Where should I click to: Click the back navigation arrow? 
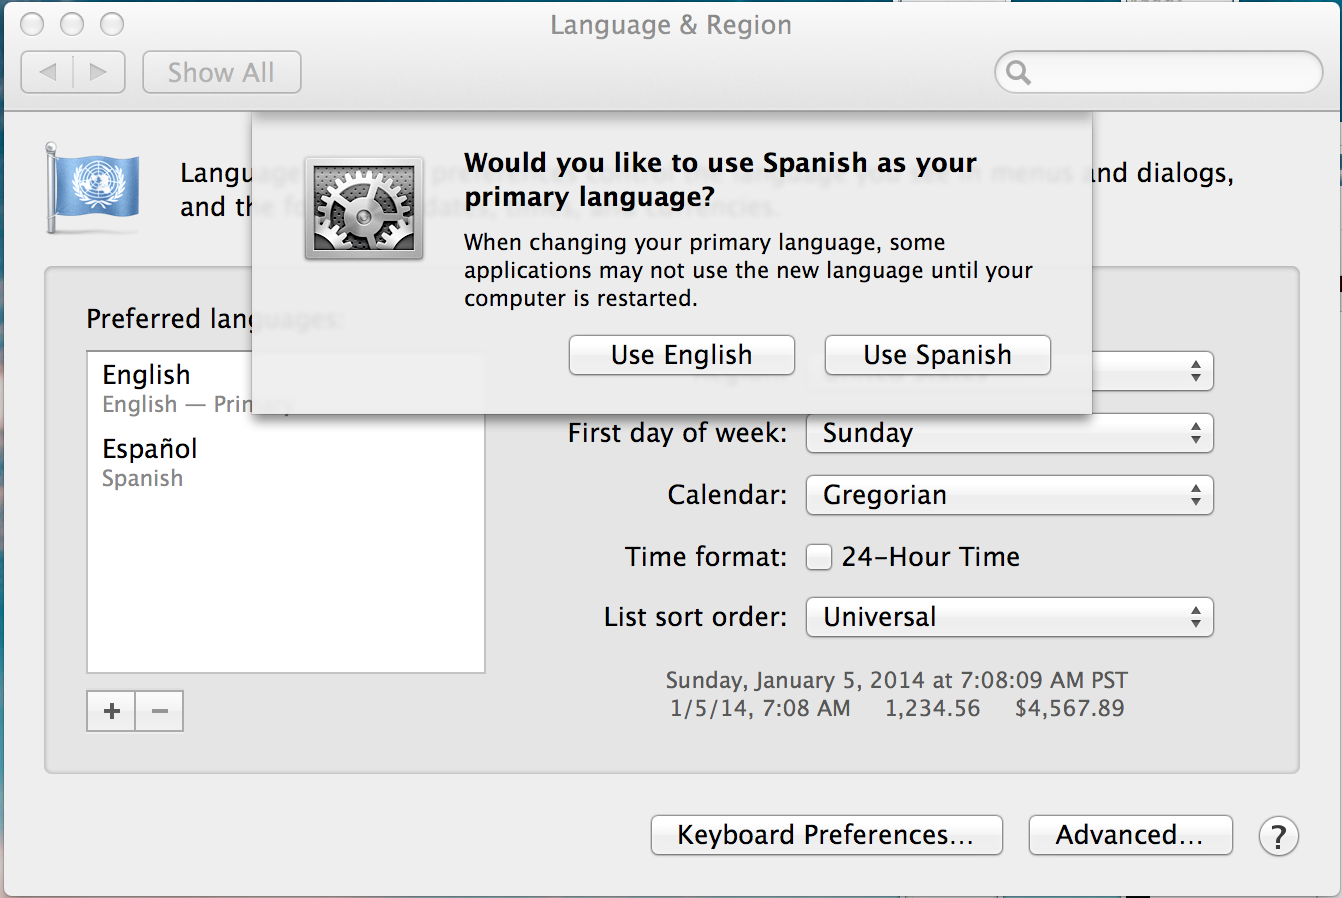[48, 72]
